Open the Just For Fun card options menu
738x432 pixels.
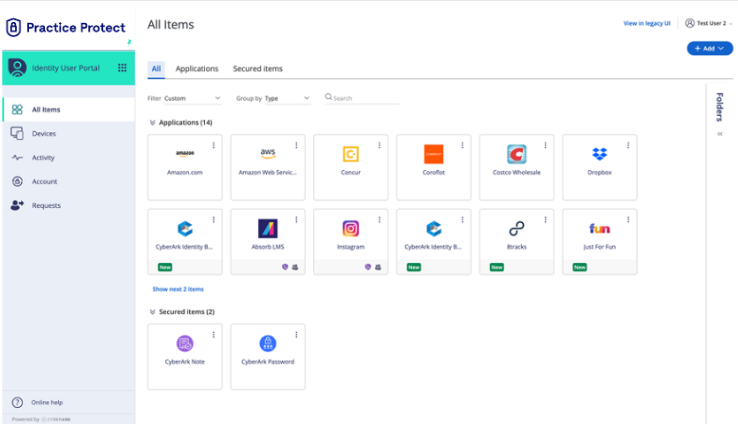(628, 220)
